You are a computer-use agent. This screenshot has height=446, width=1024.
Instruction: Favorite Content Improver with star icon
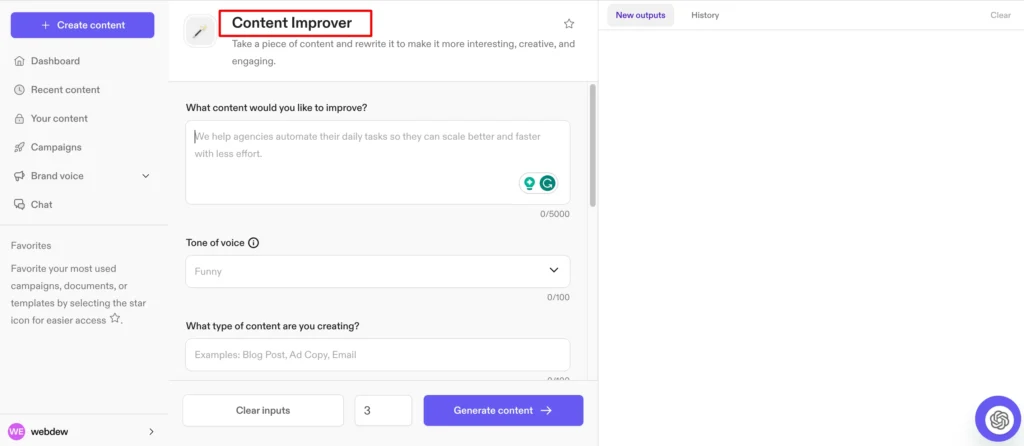click(x=569, y=24)
